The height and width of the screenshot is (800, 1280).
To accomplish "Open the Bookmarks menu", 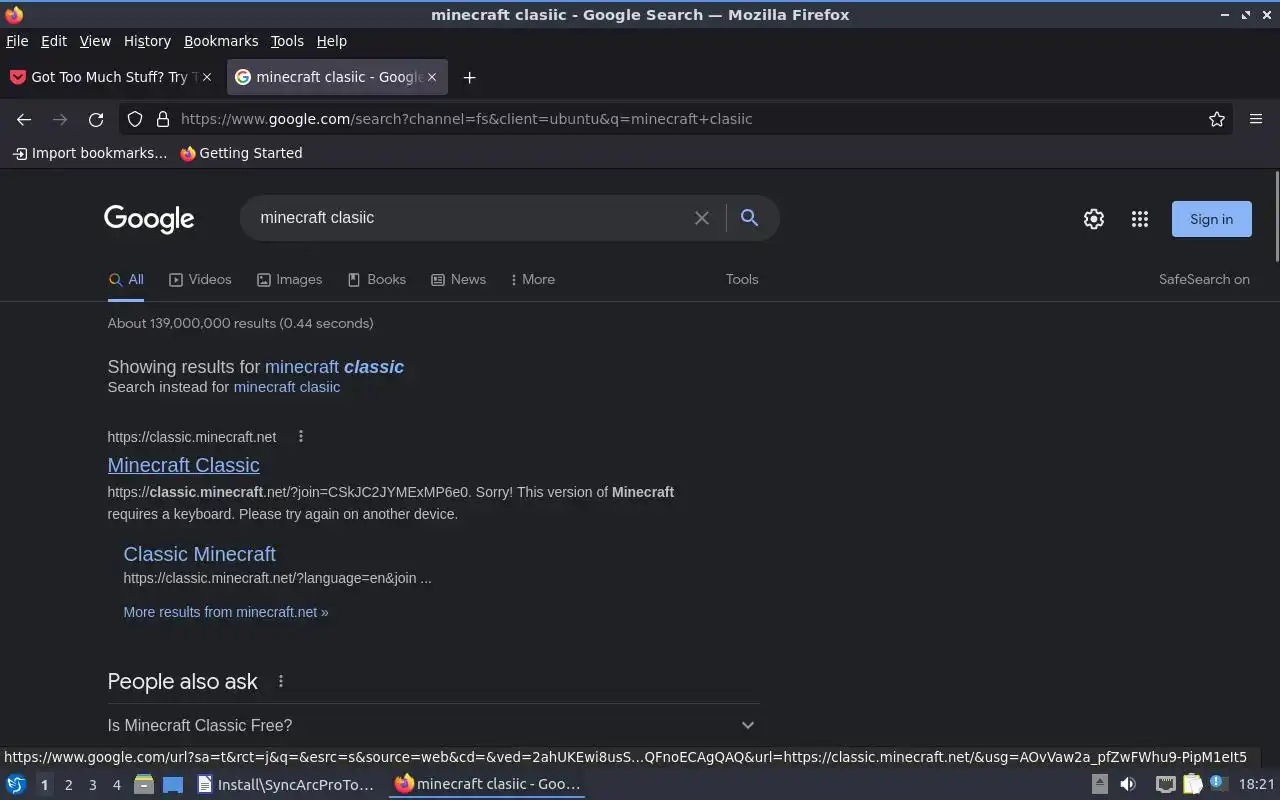I will [221, 41].
